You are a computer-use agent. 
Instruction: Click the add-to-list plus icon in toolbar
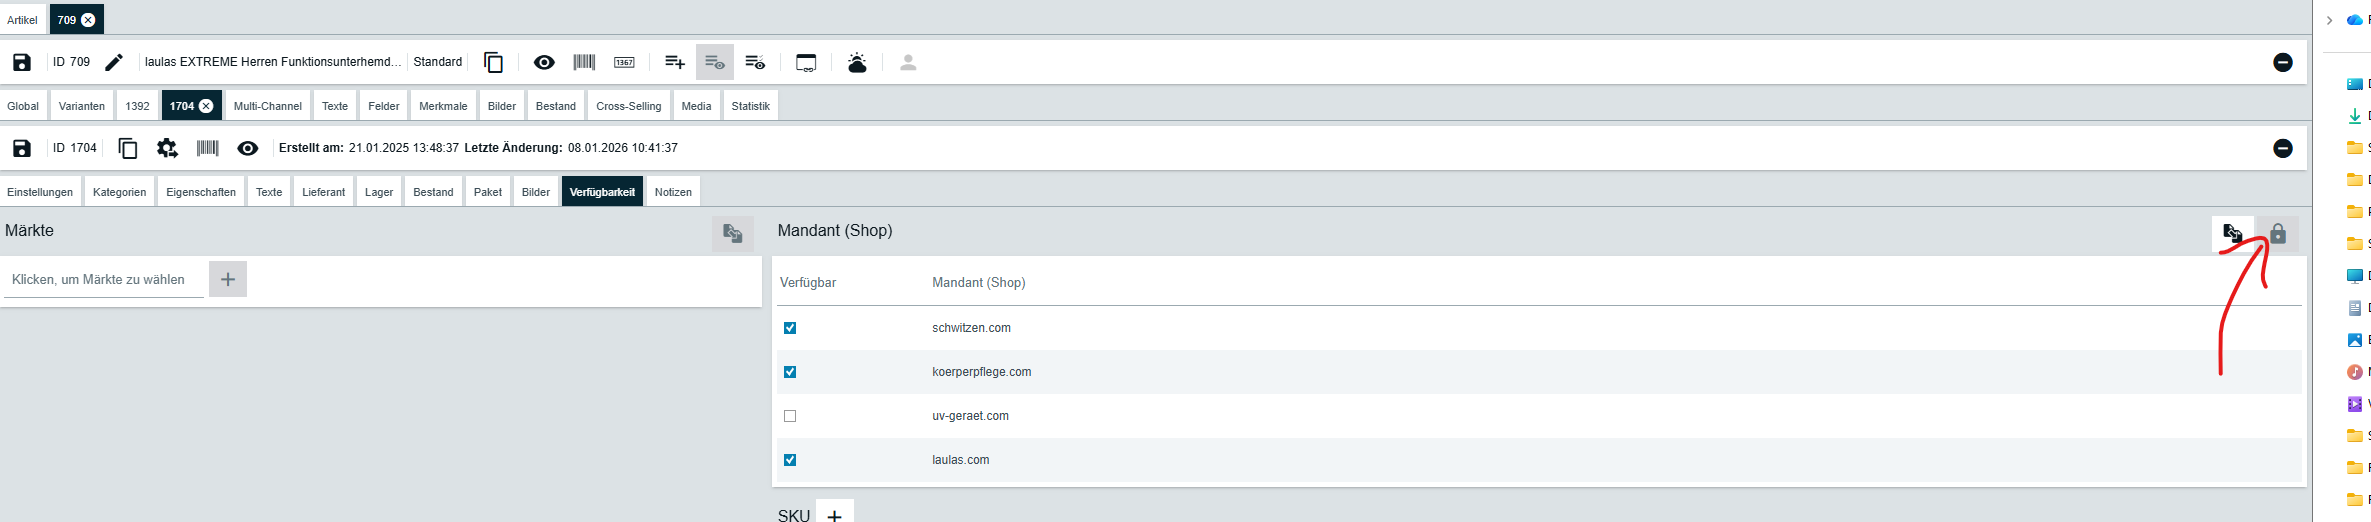tap(675, 62)
